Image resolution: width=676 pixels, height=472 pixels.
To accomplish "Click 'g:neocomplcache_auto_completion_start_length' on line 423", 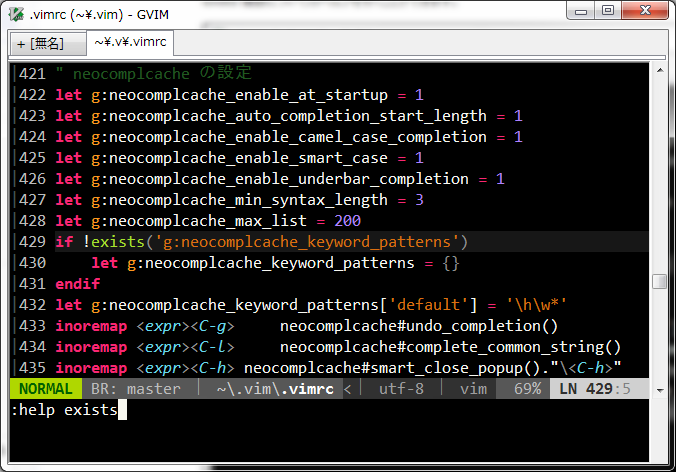I will pyautogui.click(x=289, y=116).
